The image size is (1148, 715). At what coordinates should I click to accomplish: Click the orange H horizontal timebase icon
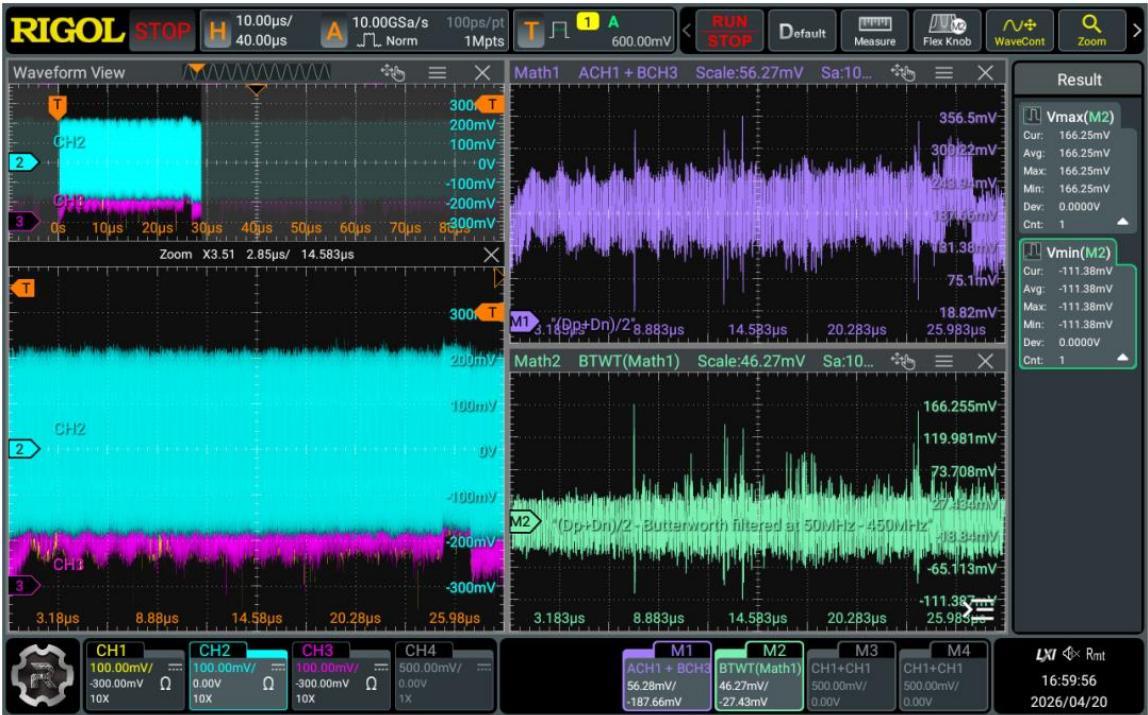(x=217, y=31)
